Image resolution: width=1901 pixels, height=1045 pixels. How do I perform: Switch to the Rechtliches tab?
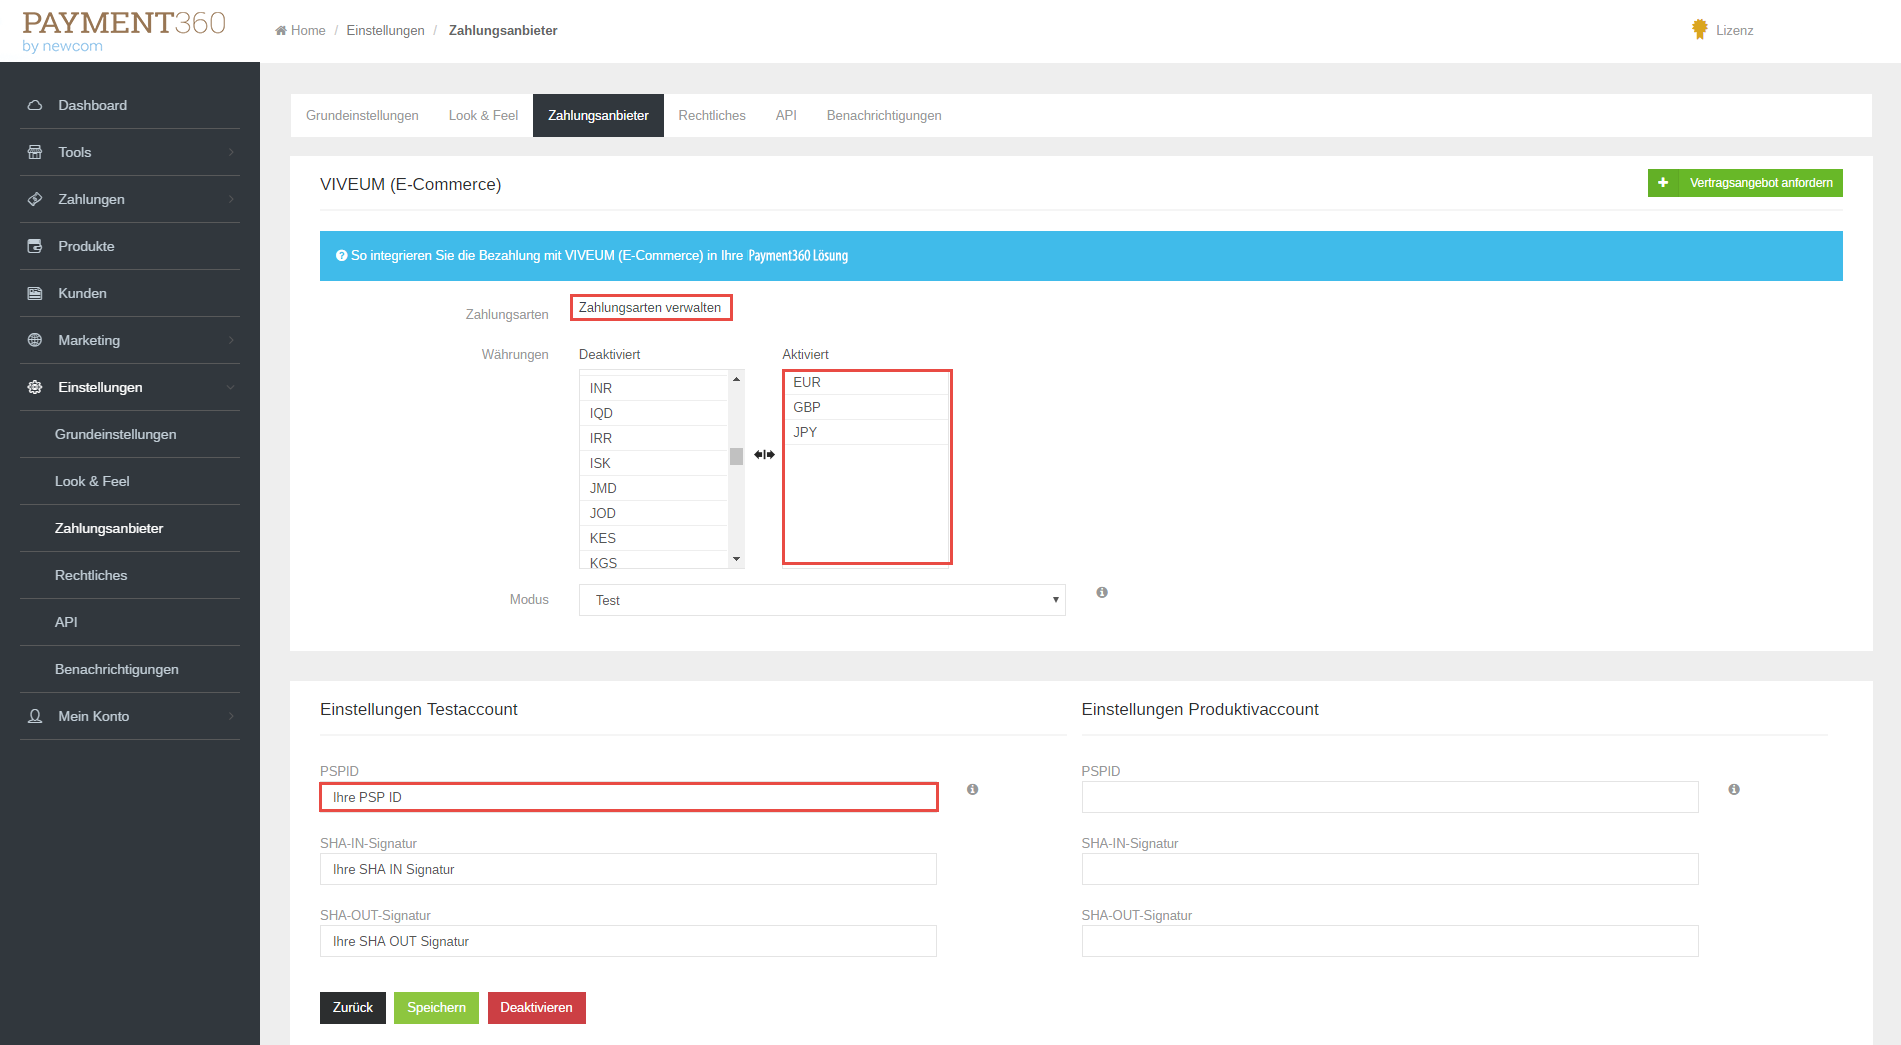711,116
